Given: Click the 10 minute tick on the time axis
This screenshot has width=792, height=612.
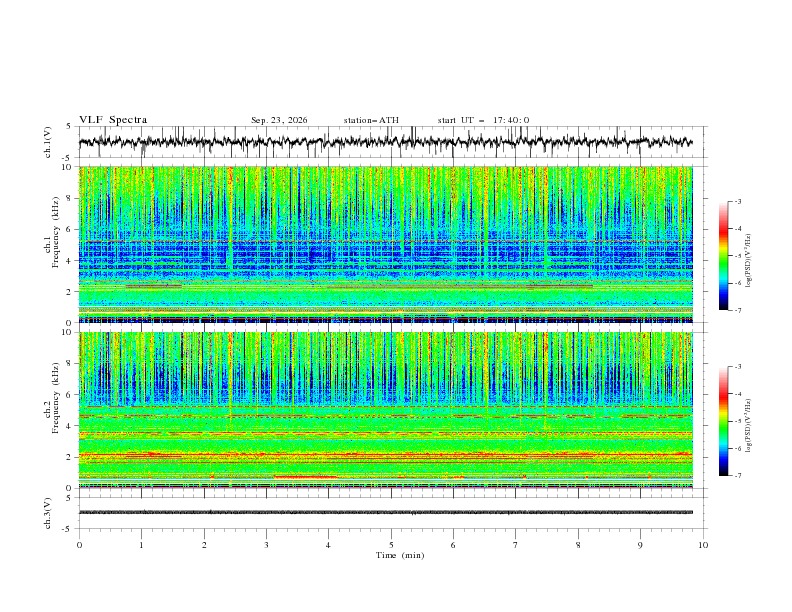Looking at the screenshot, I should click(x=703, y=545).
